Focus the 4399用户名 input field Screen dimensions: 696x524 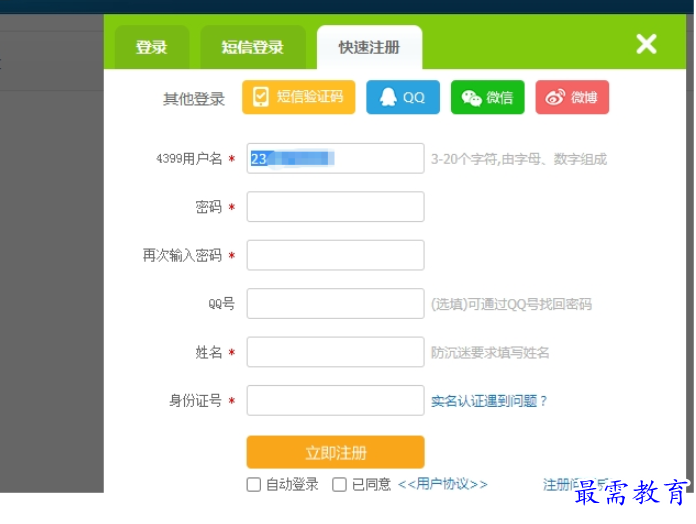tap(336, 158)
